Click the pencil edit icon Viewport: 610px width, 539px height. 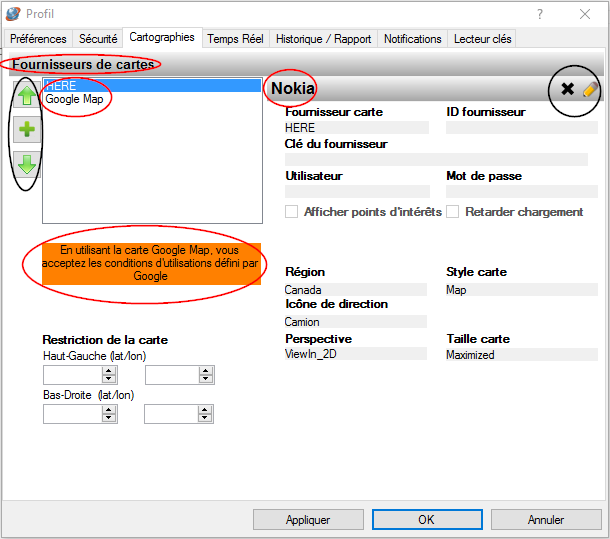pos(589,89)
